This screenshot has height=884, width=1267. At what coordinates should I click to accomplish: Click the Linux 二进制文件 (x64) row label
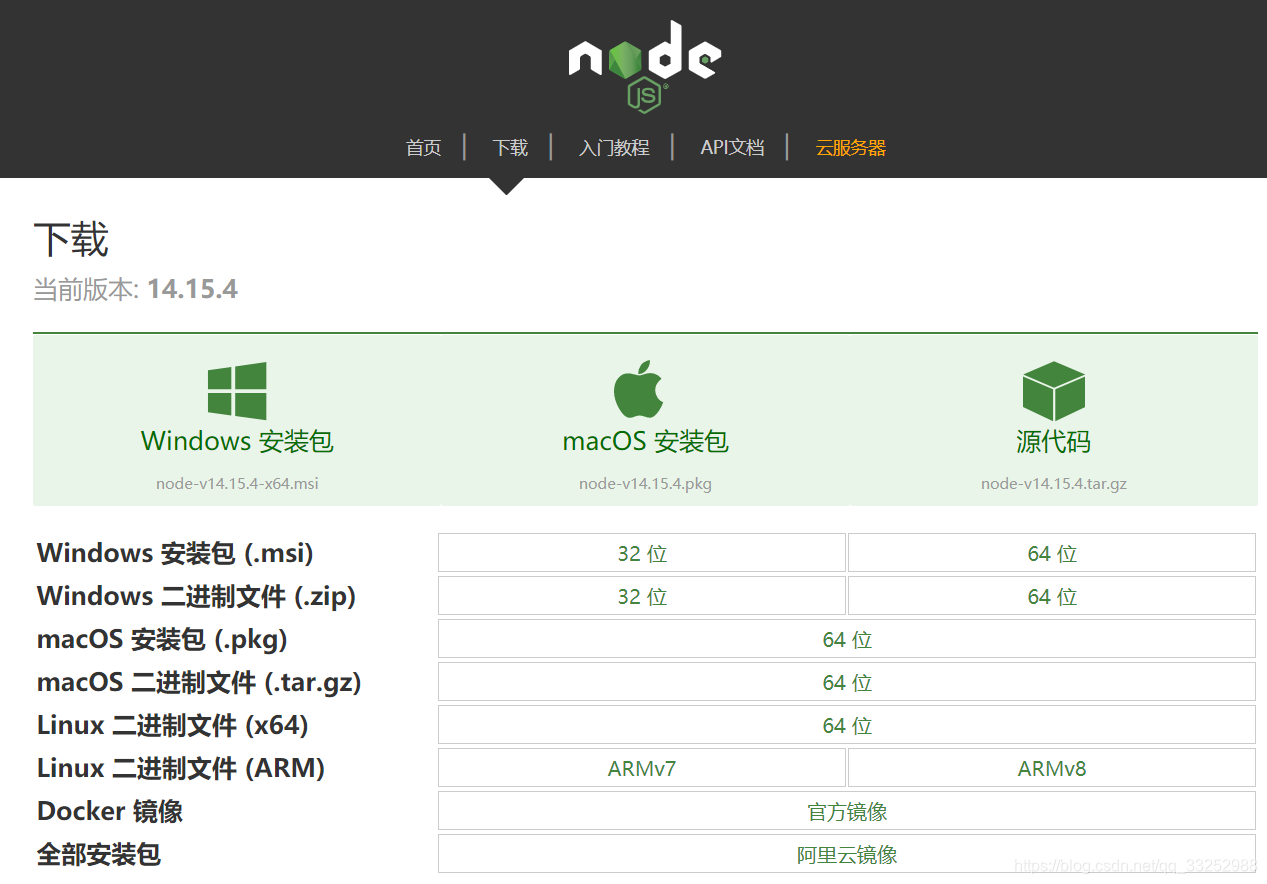tap(172, 725)
